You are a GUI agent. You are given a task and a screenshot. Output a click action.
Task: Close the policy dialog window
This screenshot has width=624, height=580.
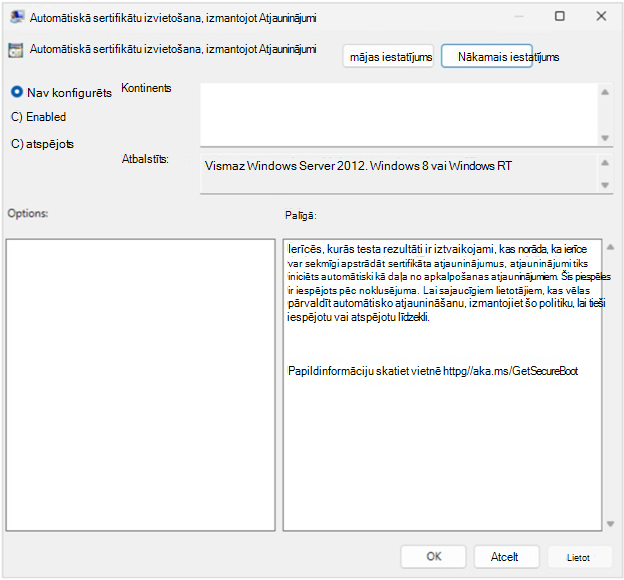coord(601,16)
